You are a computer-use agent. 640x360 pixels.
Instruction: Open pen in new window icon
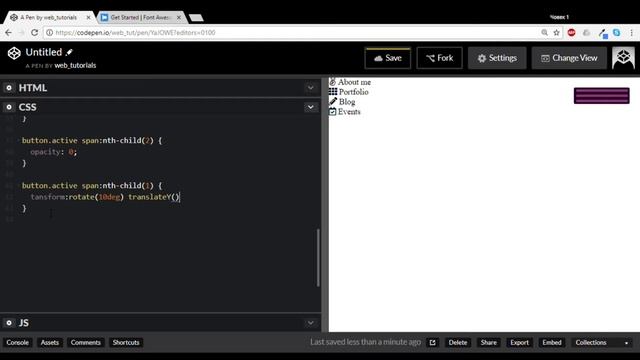pos(432,342)
